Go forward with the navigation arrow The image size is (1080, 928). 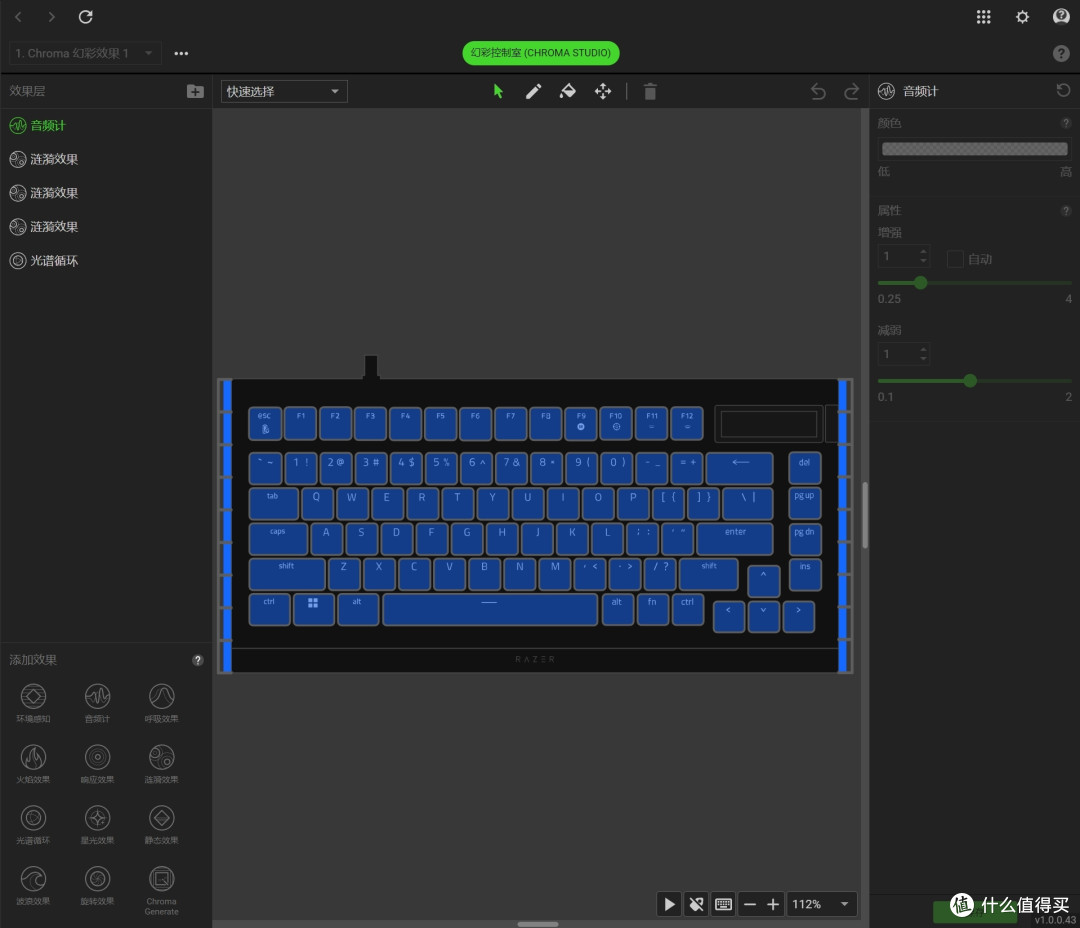click(52, 17)
